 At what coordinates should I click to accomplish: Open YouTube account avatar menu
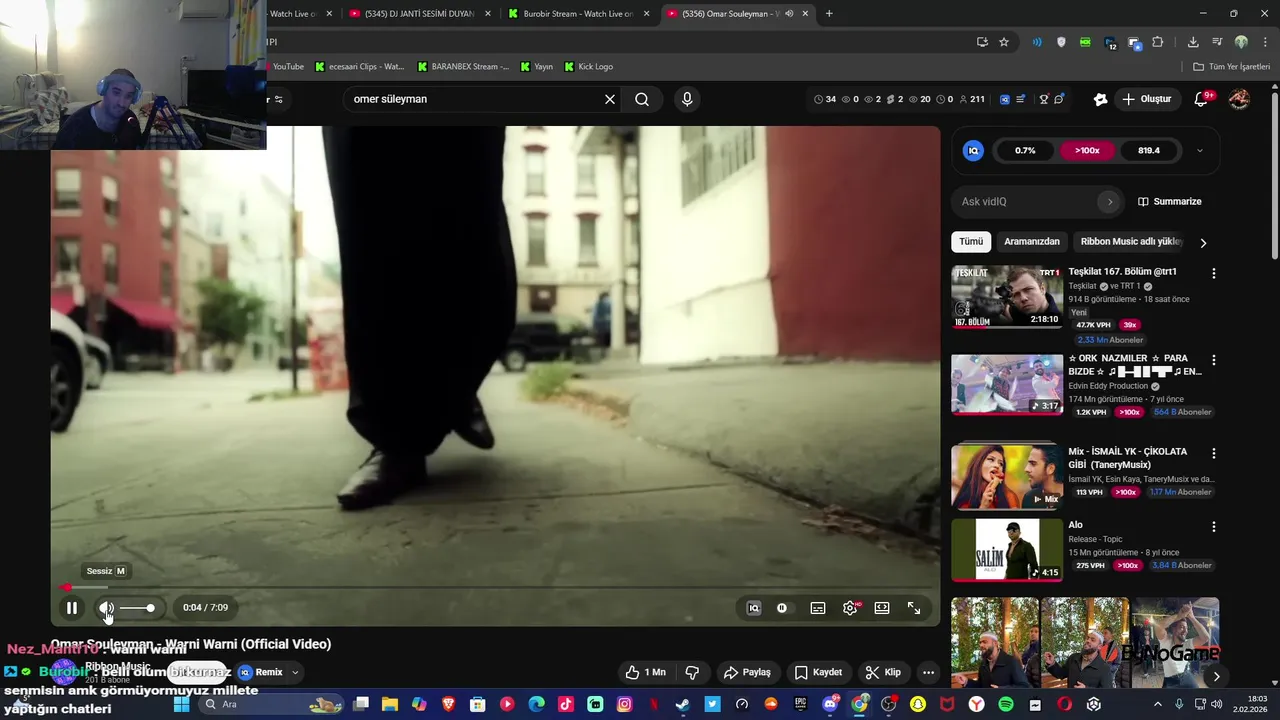click(x=1239, y=99)
